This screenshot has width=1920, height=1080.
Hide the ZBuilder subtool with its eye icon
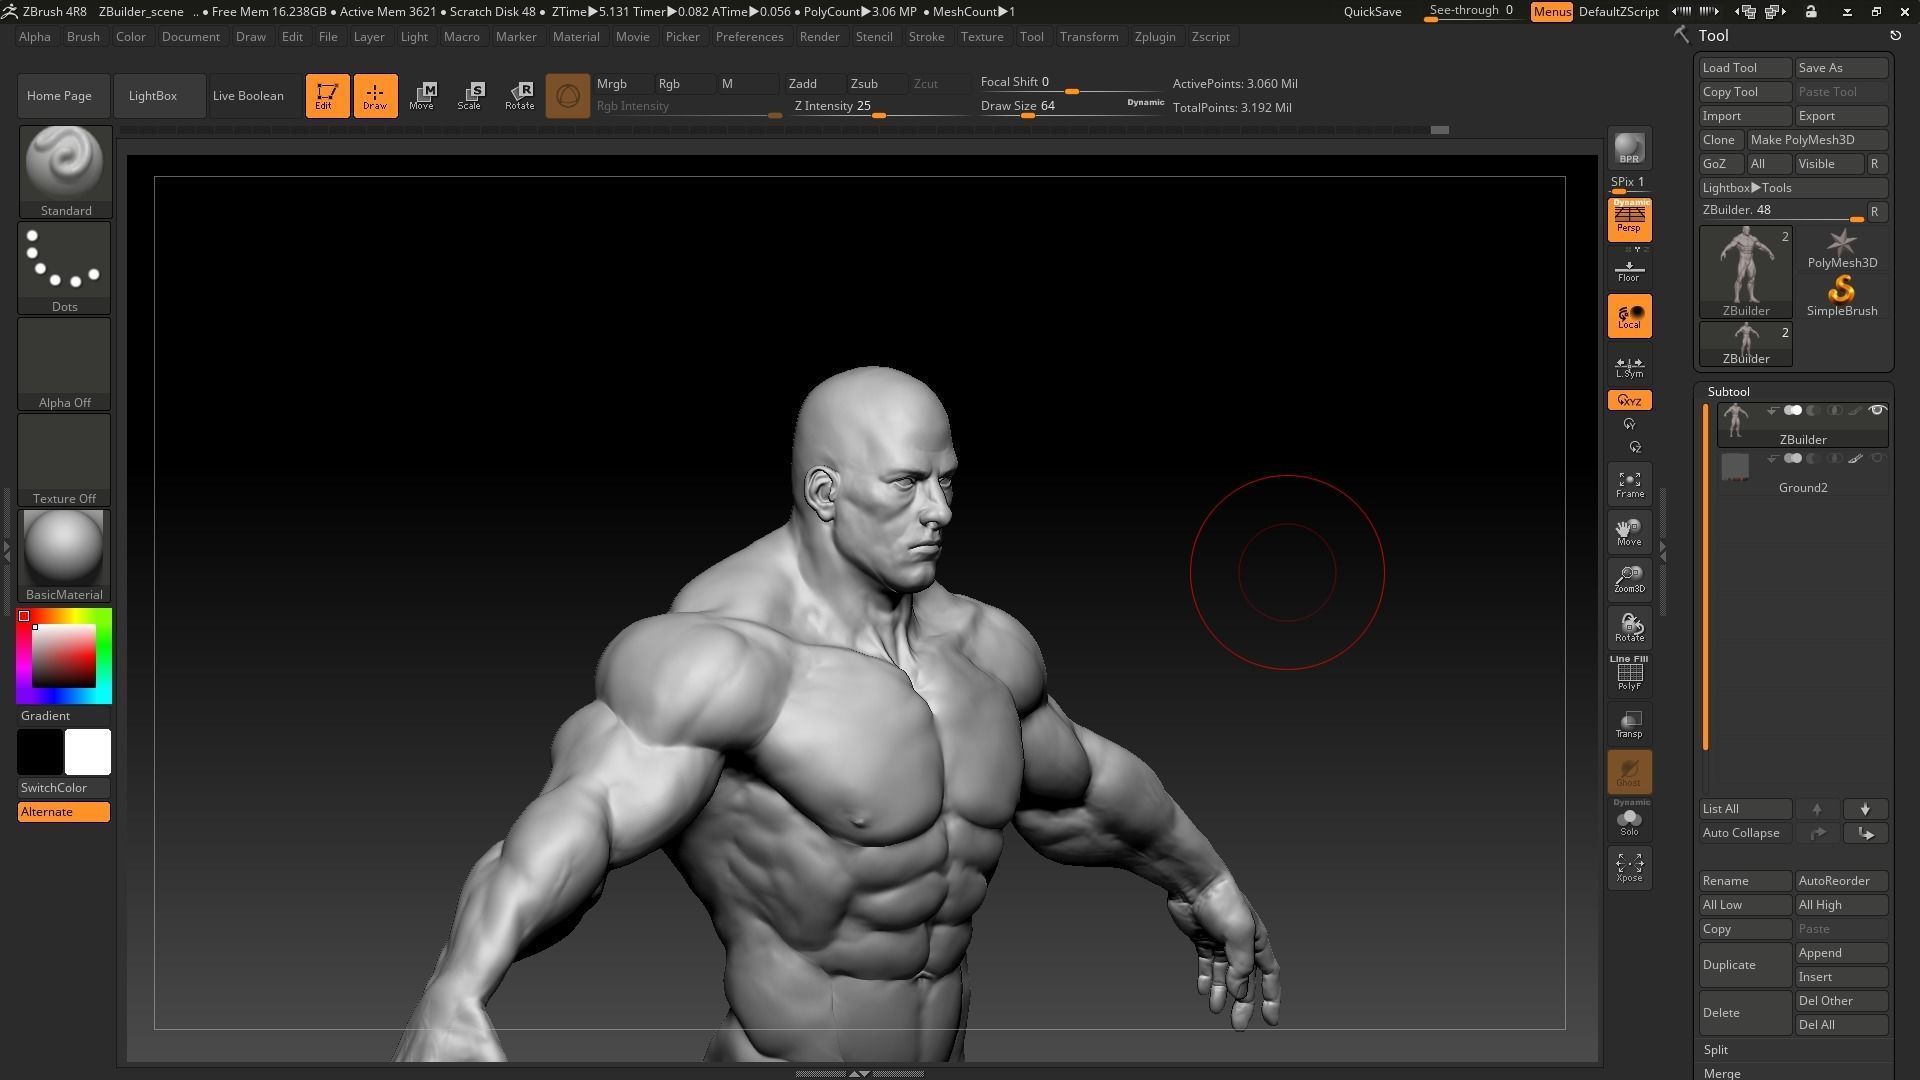[1877, 410]
